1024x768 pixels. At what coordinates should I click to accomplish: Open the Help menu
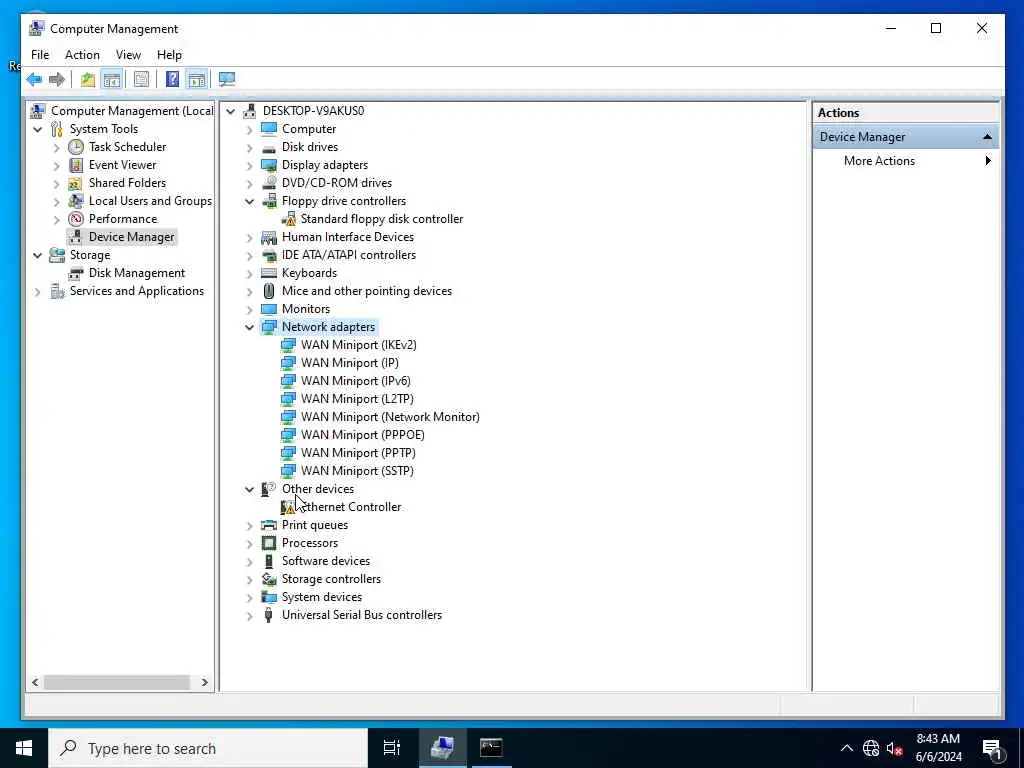[x=169, y=55]
